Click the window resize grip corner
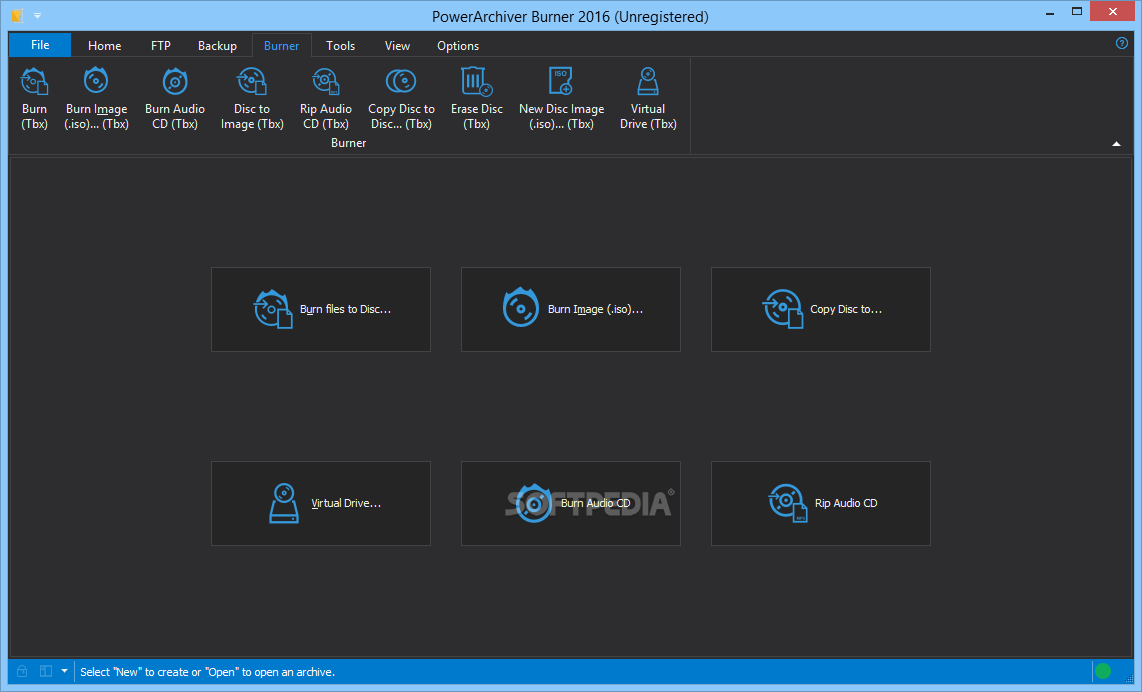1142x692 pixels. (x=1130, y=679)
